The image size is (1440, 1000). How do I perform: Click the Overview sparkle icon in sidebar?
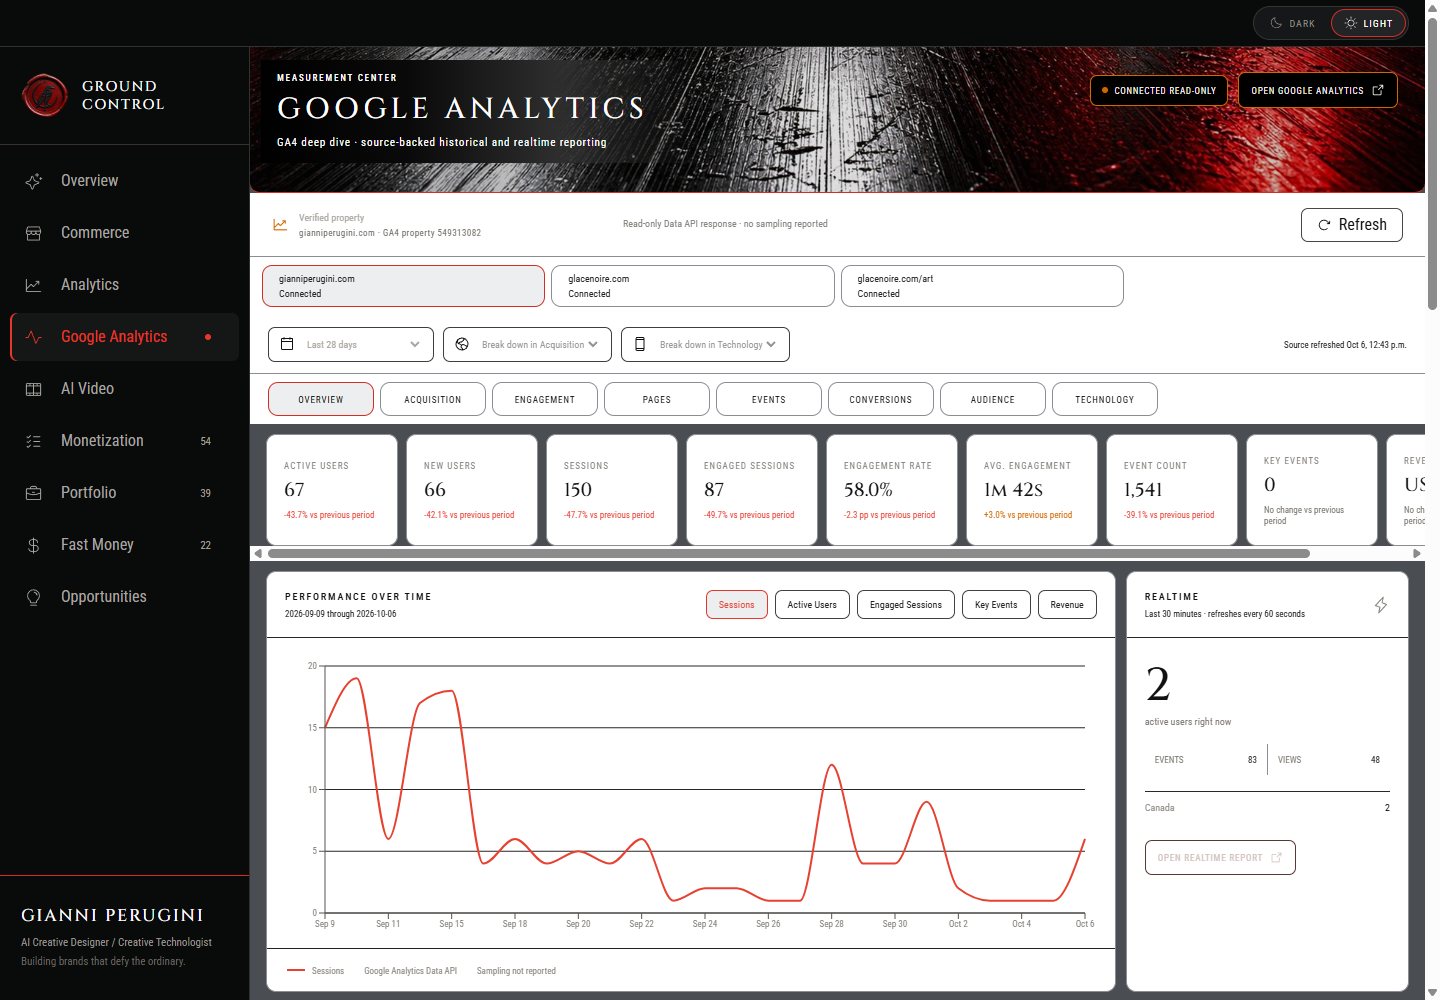coord(33,181)
